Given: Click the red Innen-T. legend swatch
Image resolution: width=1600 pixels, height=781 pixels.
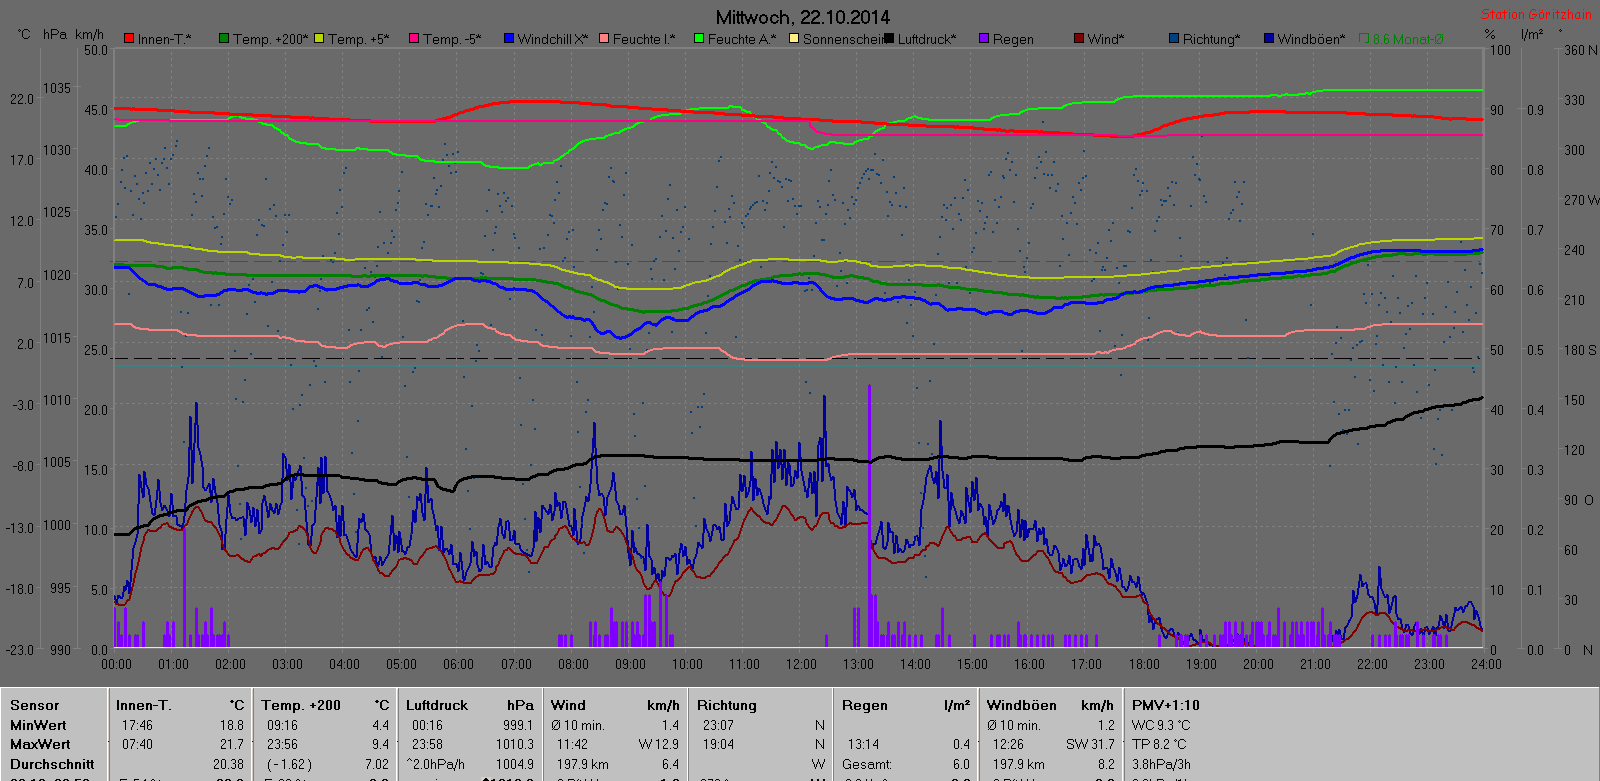Looking at the screenshot, I should 129,38.
